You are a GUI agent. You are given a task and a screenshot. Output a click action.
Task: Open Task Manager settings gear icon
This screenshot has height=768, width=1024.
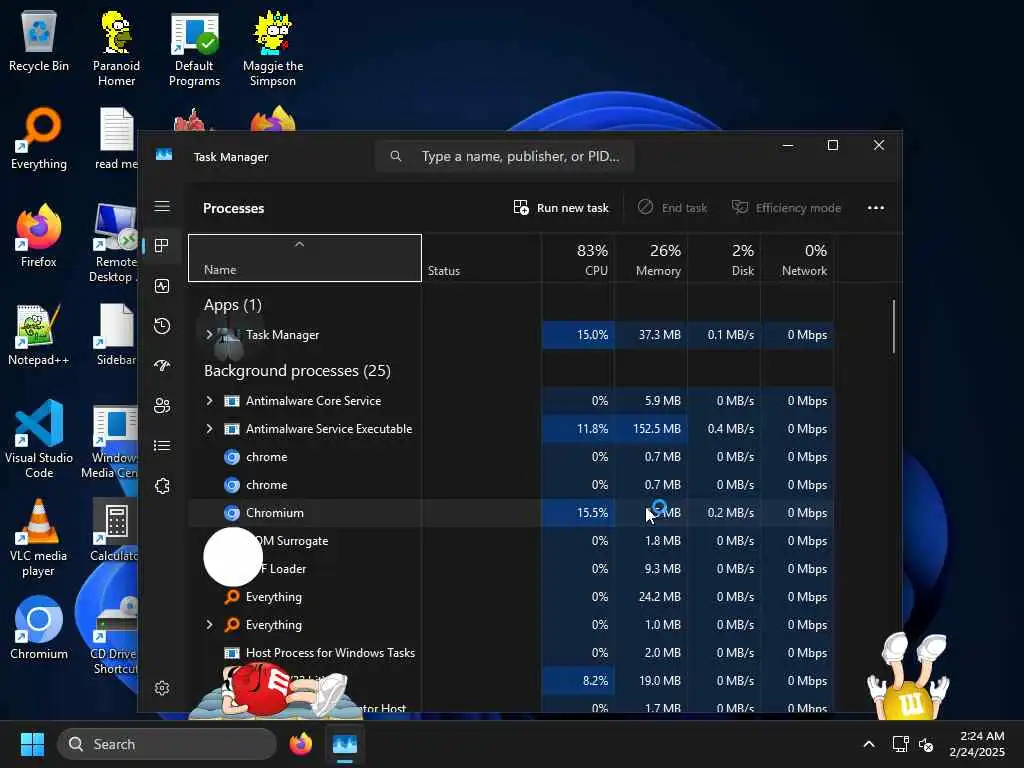pos(162,688)
